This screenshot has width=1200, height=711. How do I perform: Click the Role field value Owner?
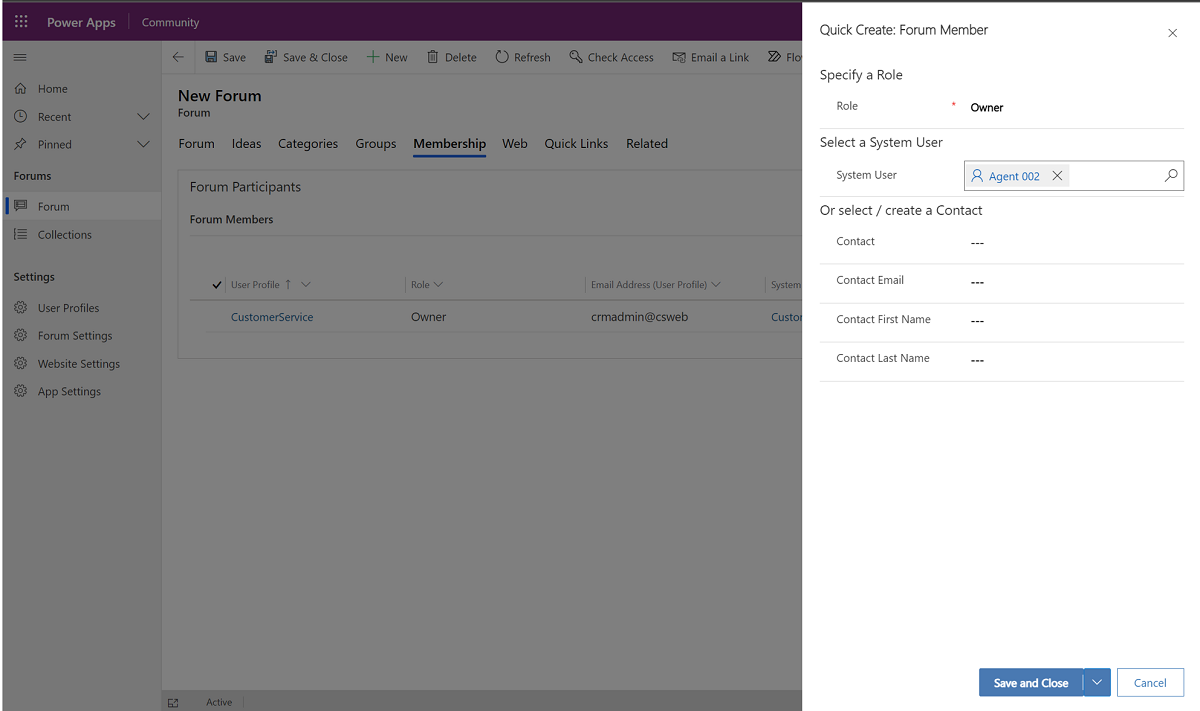[987, 108]
